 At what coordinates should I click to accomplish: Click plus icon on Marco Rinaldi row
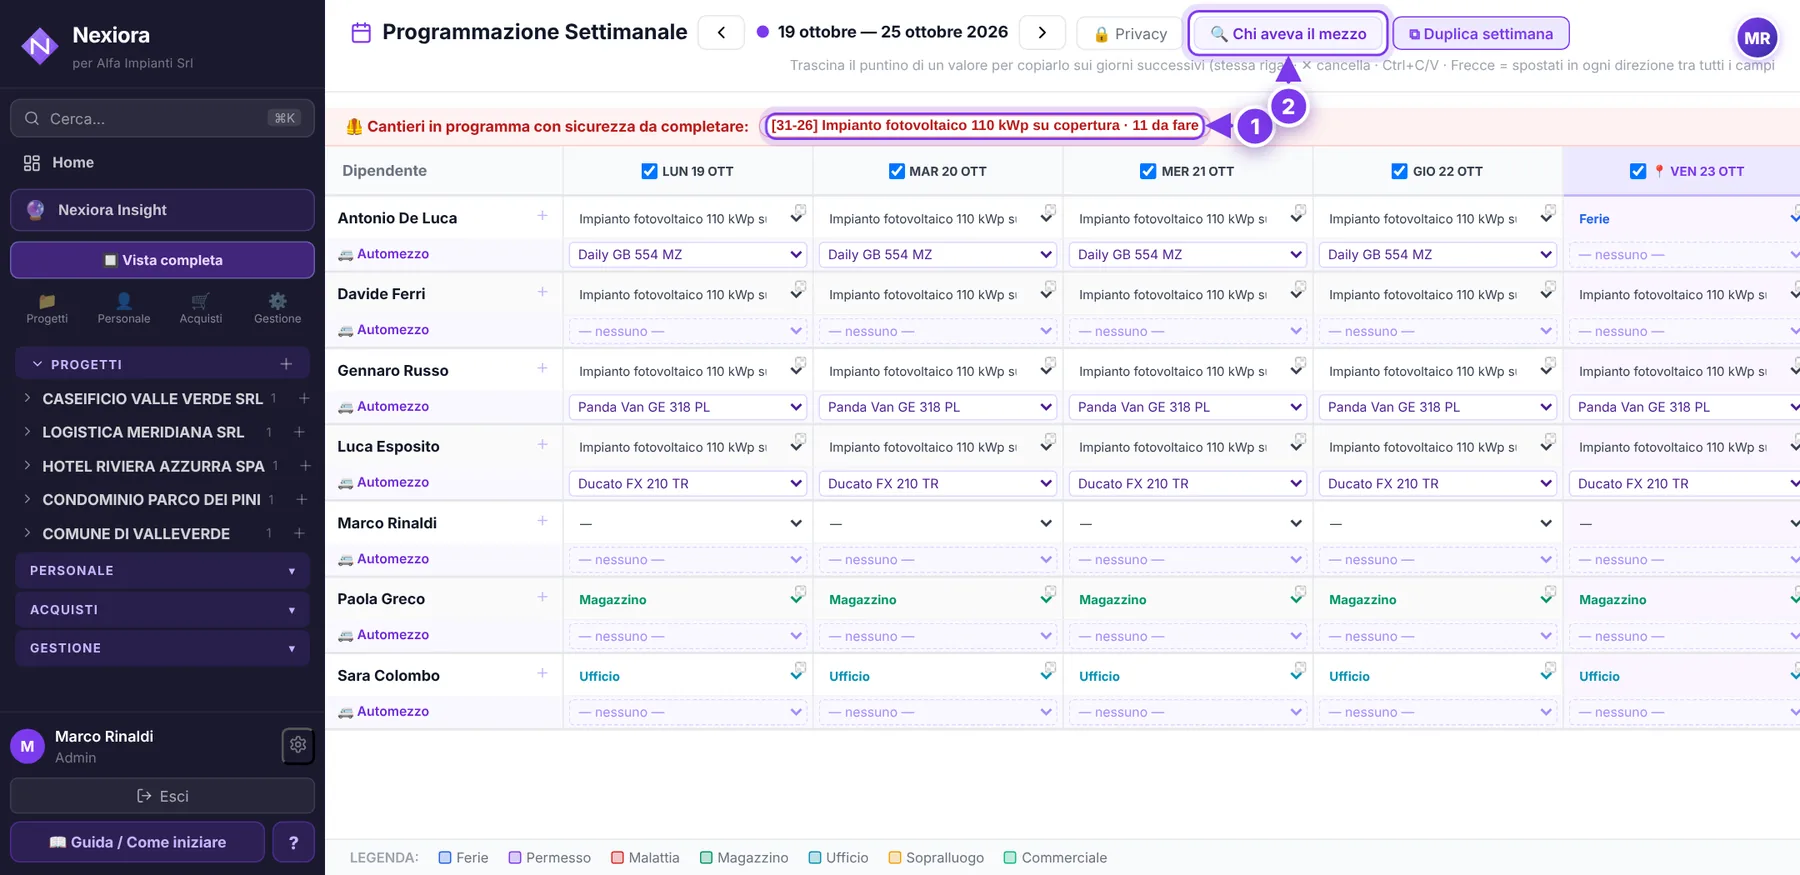(x=542, y=521)
